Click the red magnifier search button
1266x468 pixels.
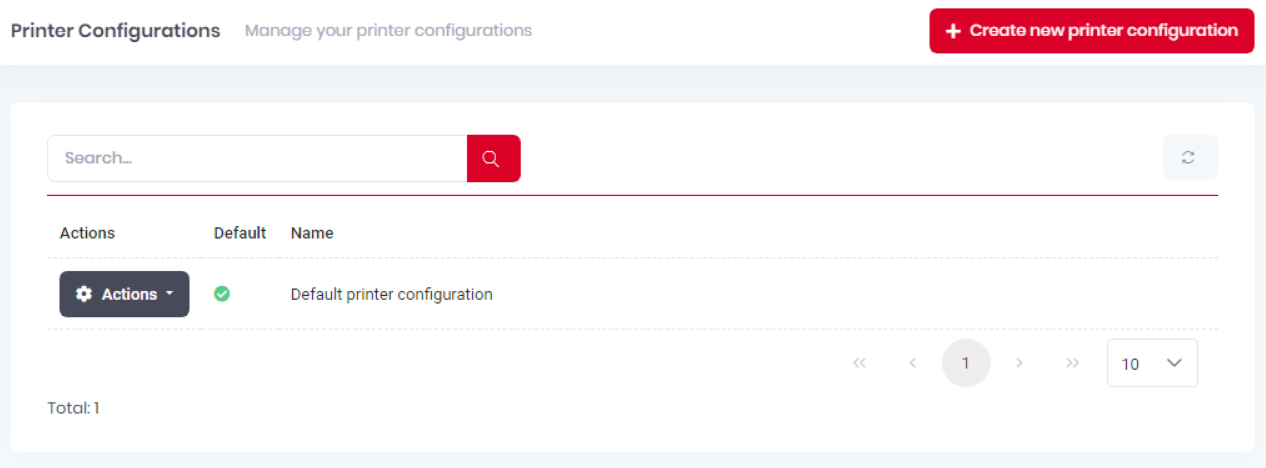(493, 158)
